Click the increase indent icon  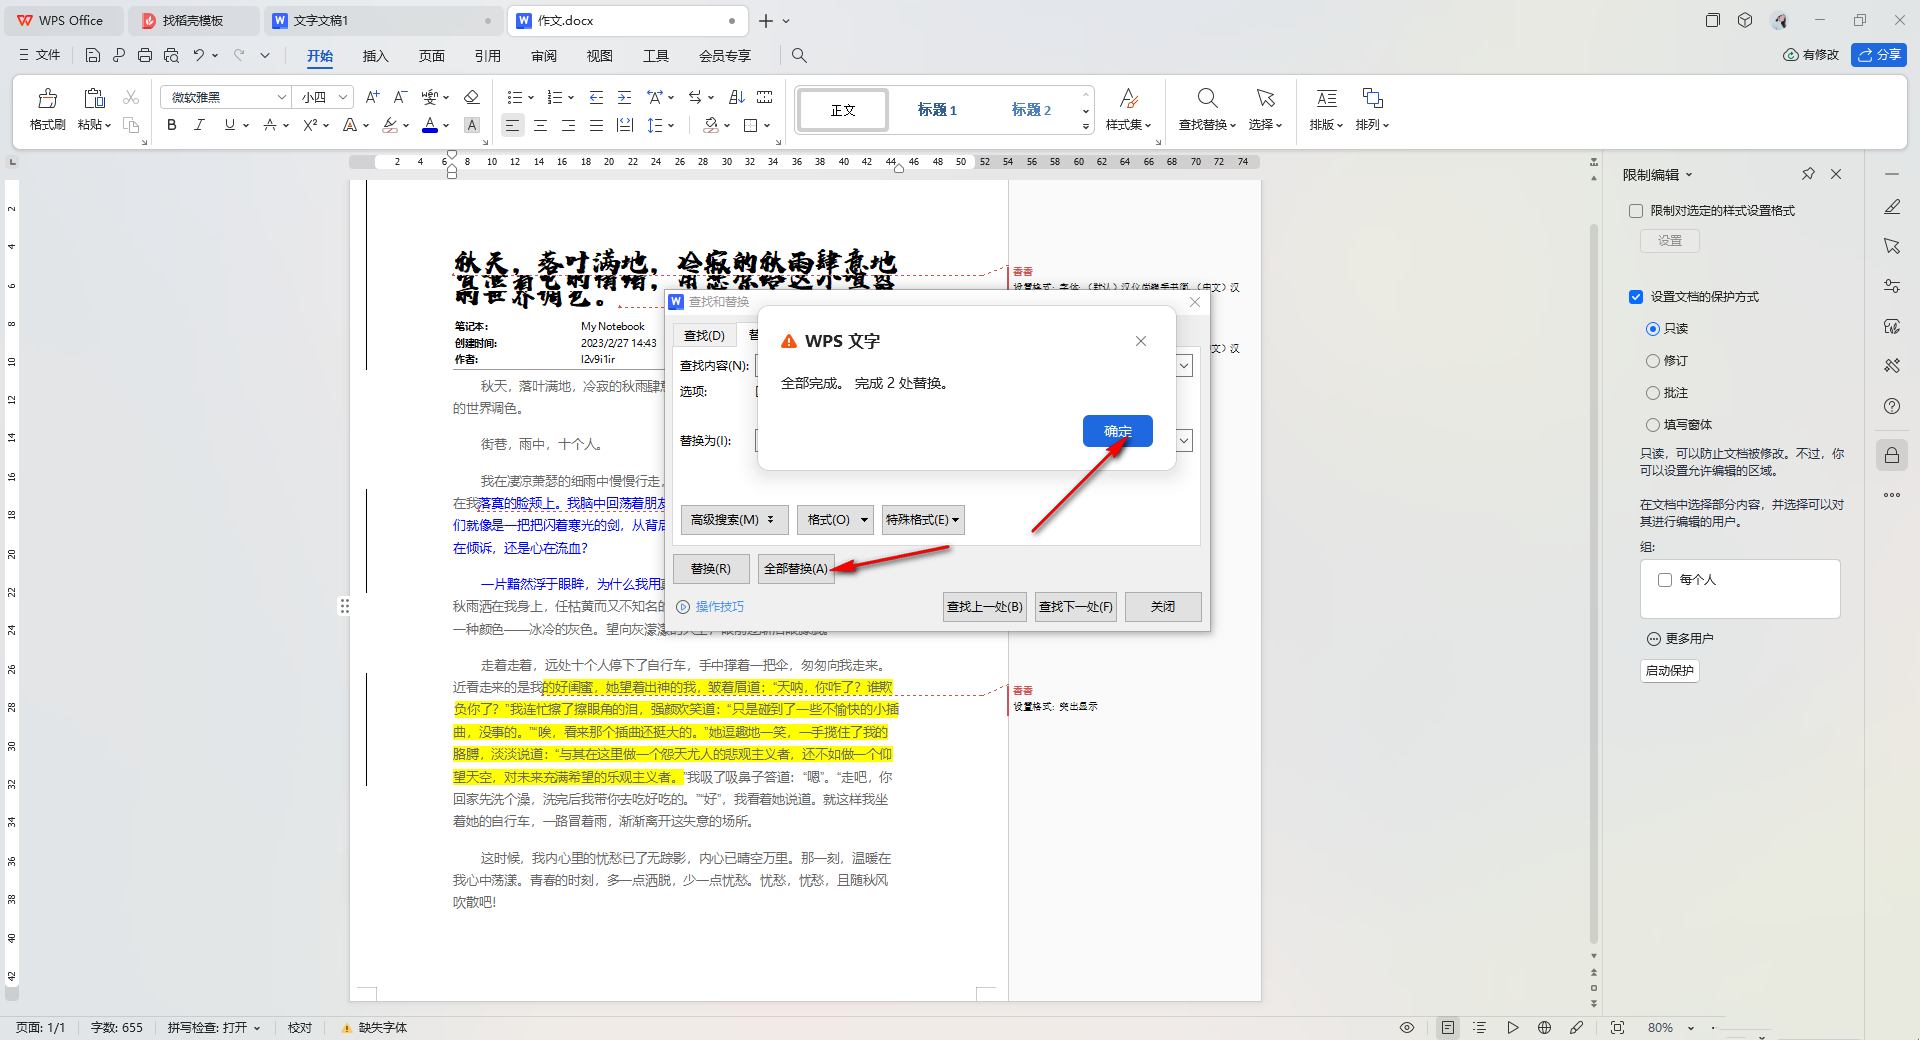(624, 97)
